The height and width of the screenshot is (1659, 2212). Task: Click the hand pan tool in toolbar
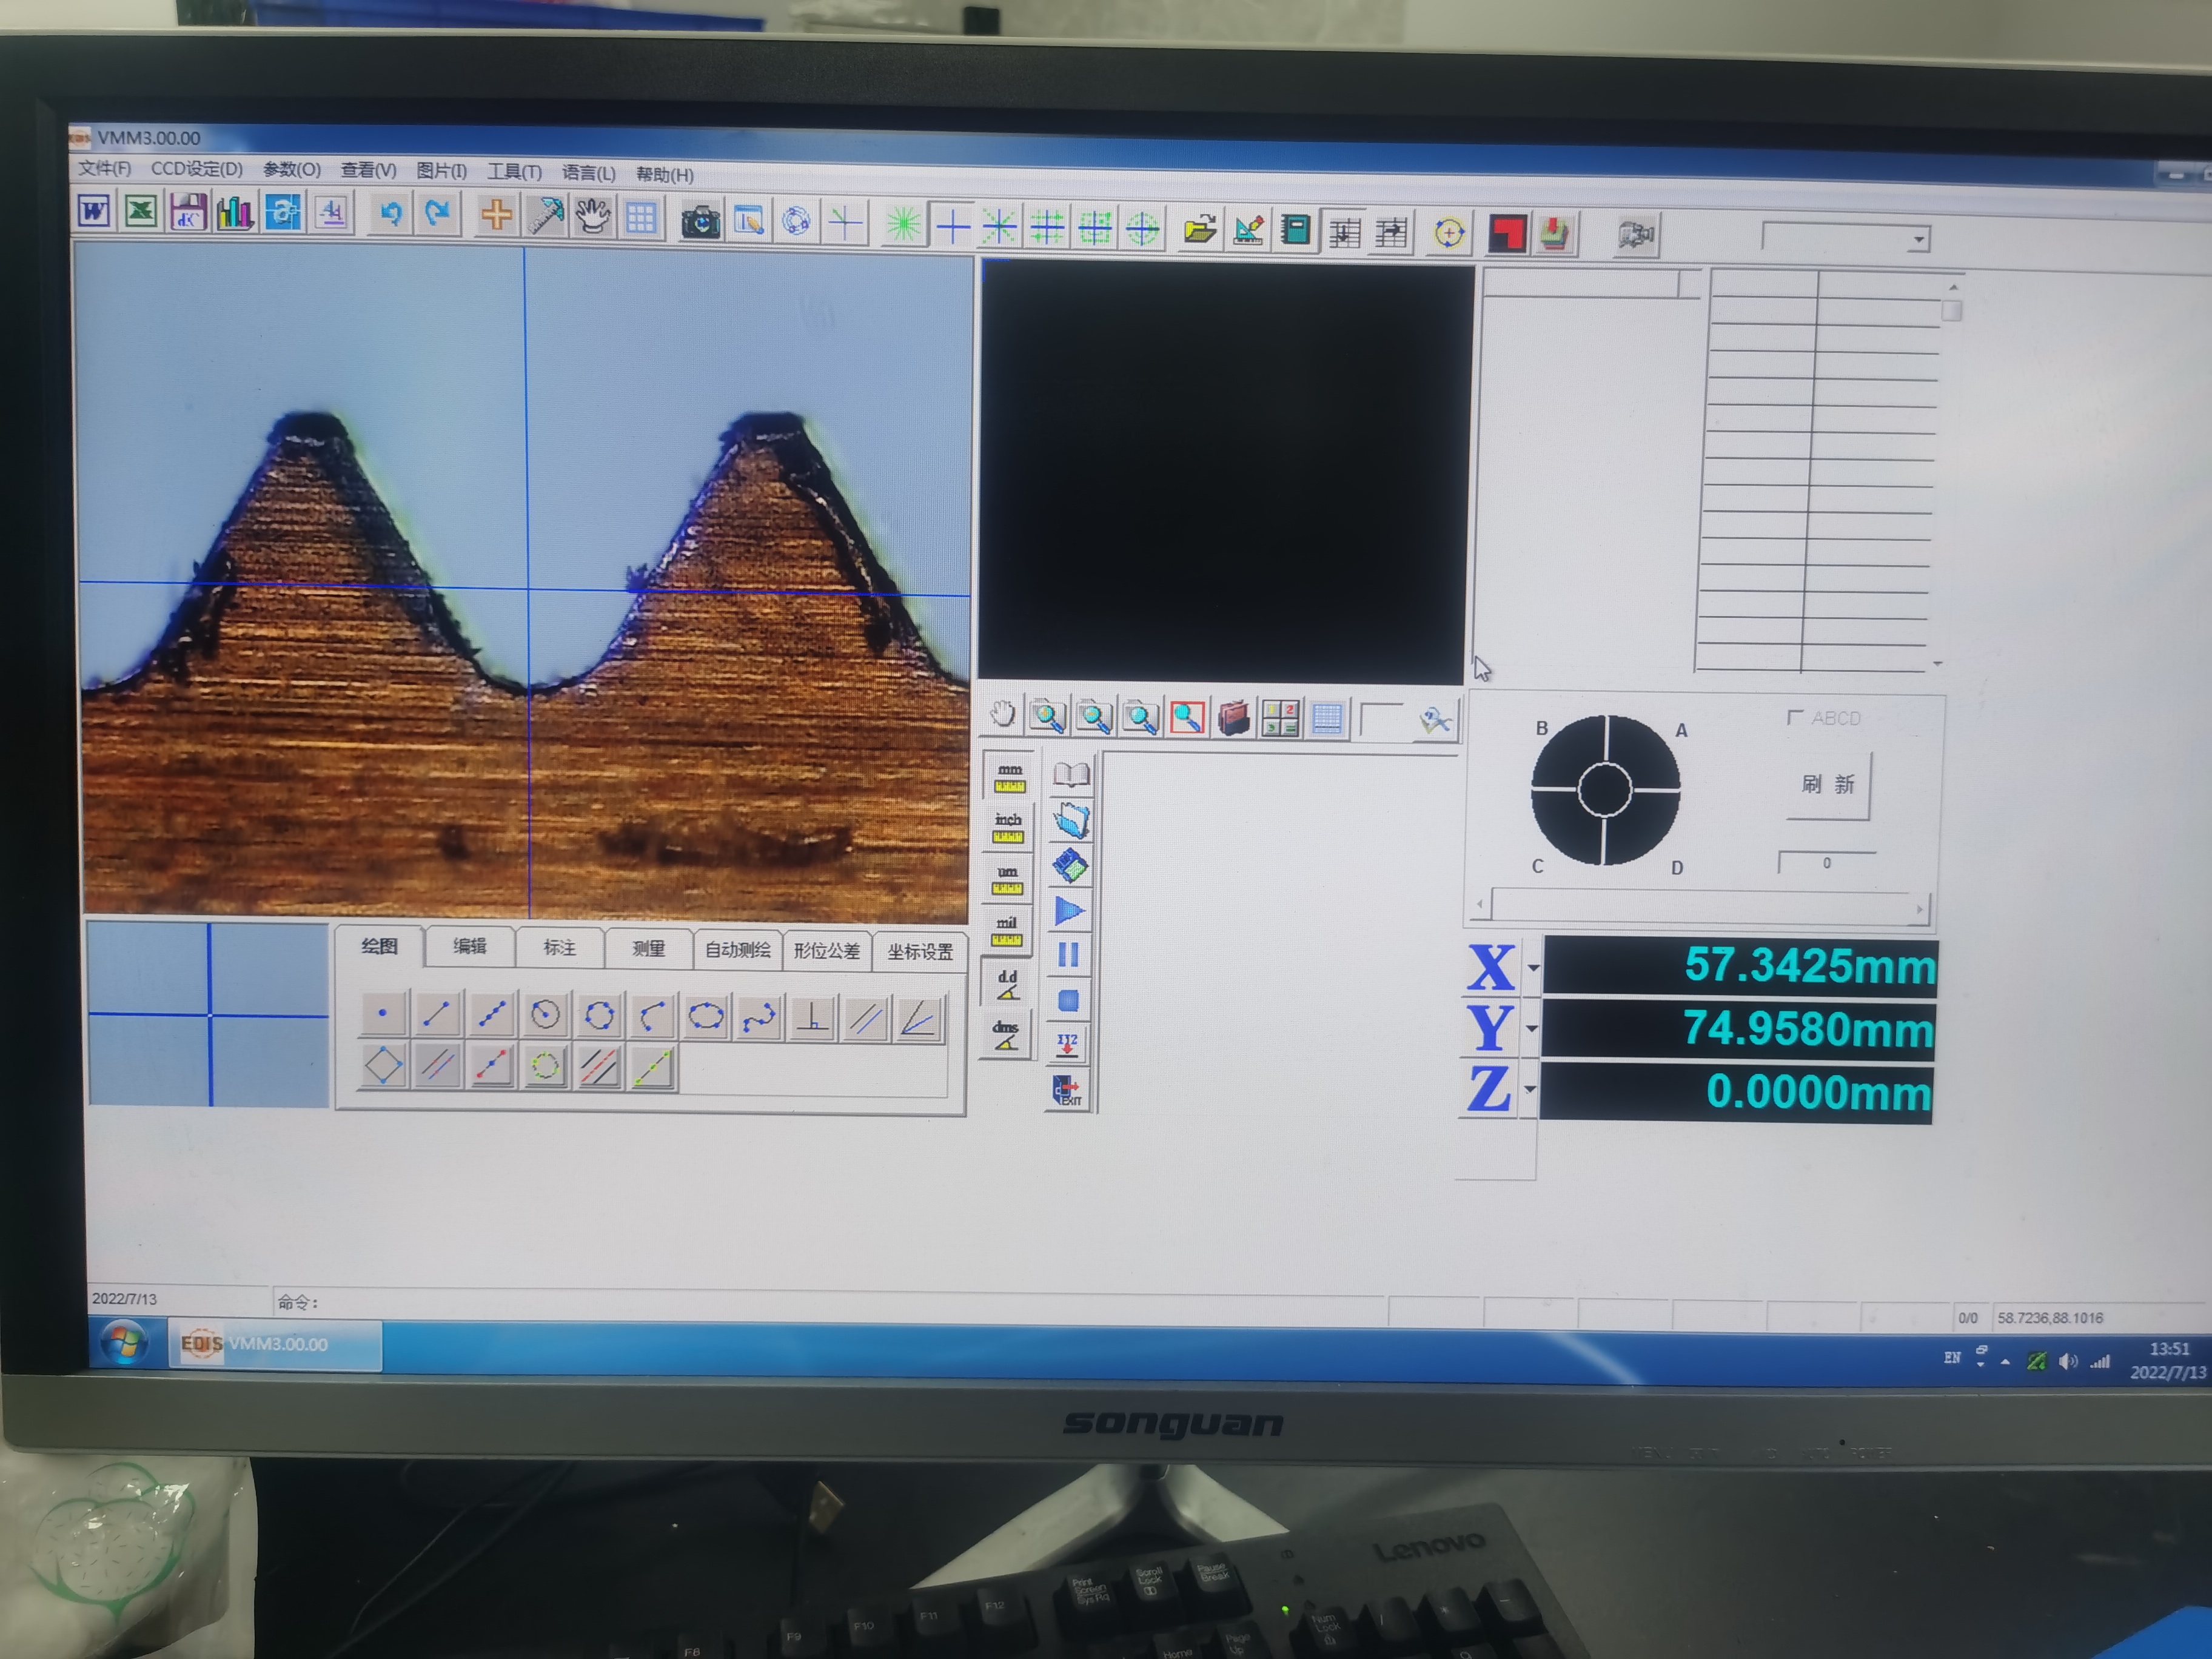tap(593, 216)
